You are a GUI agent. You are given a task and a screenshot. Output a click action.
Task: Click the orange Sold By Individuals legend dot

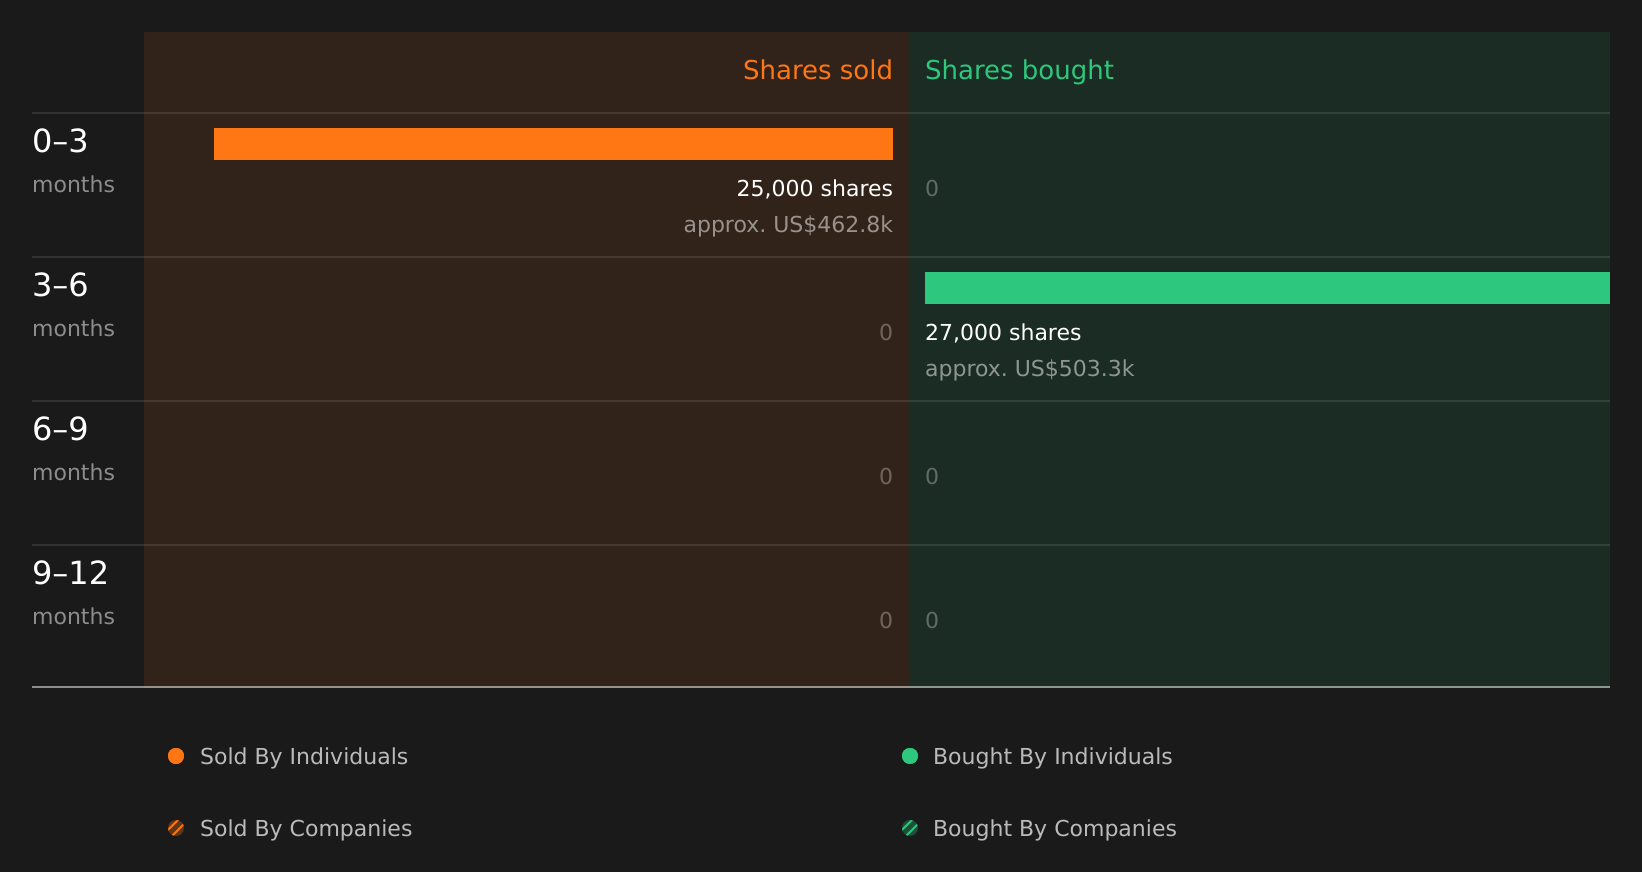click(x=176, y=756)
